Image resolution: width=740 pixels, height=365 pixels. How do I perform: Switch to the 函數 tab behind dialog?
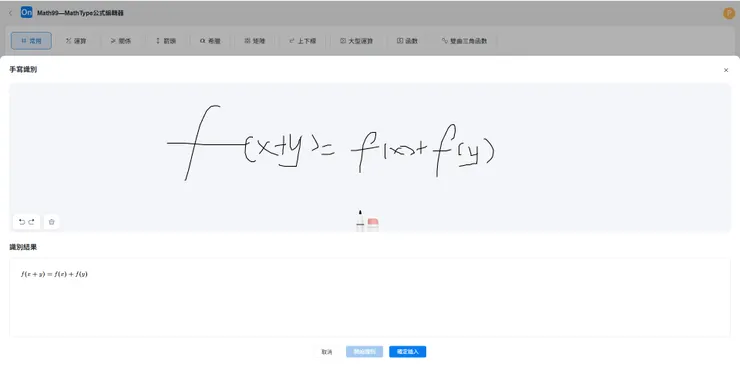pos(408,41)
